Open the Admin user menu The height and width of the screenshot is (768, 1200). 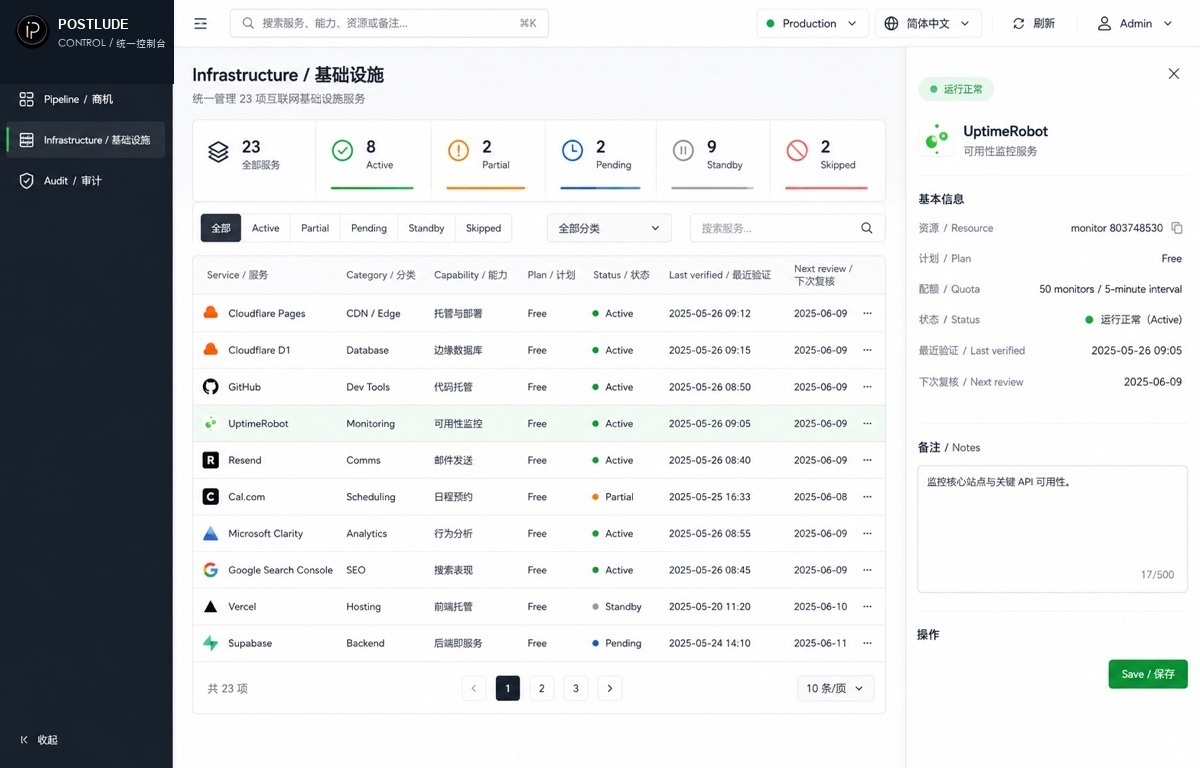pyautogui.click(x=1135, y=23)
